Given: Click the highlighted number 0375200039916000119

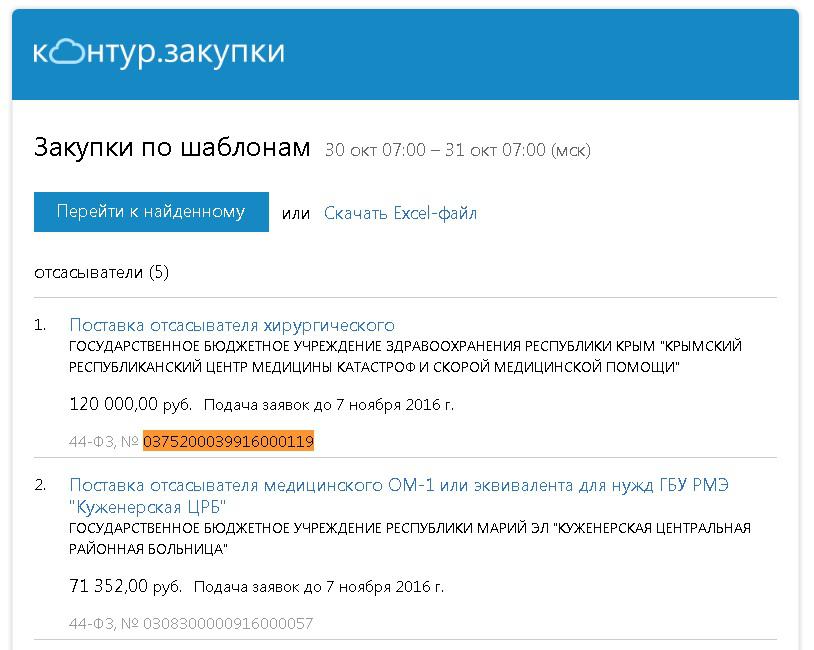Looking at the screenshot, I should (x=228, y=441).
